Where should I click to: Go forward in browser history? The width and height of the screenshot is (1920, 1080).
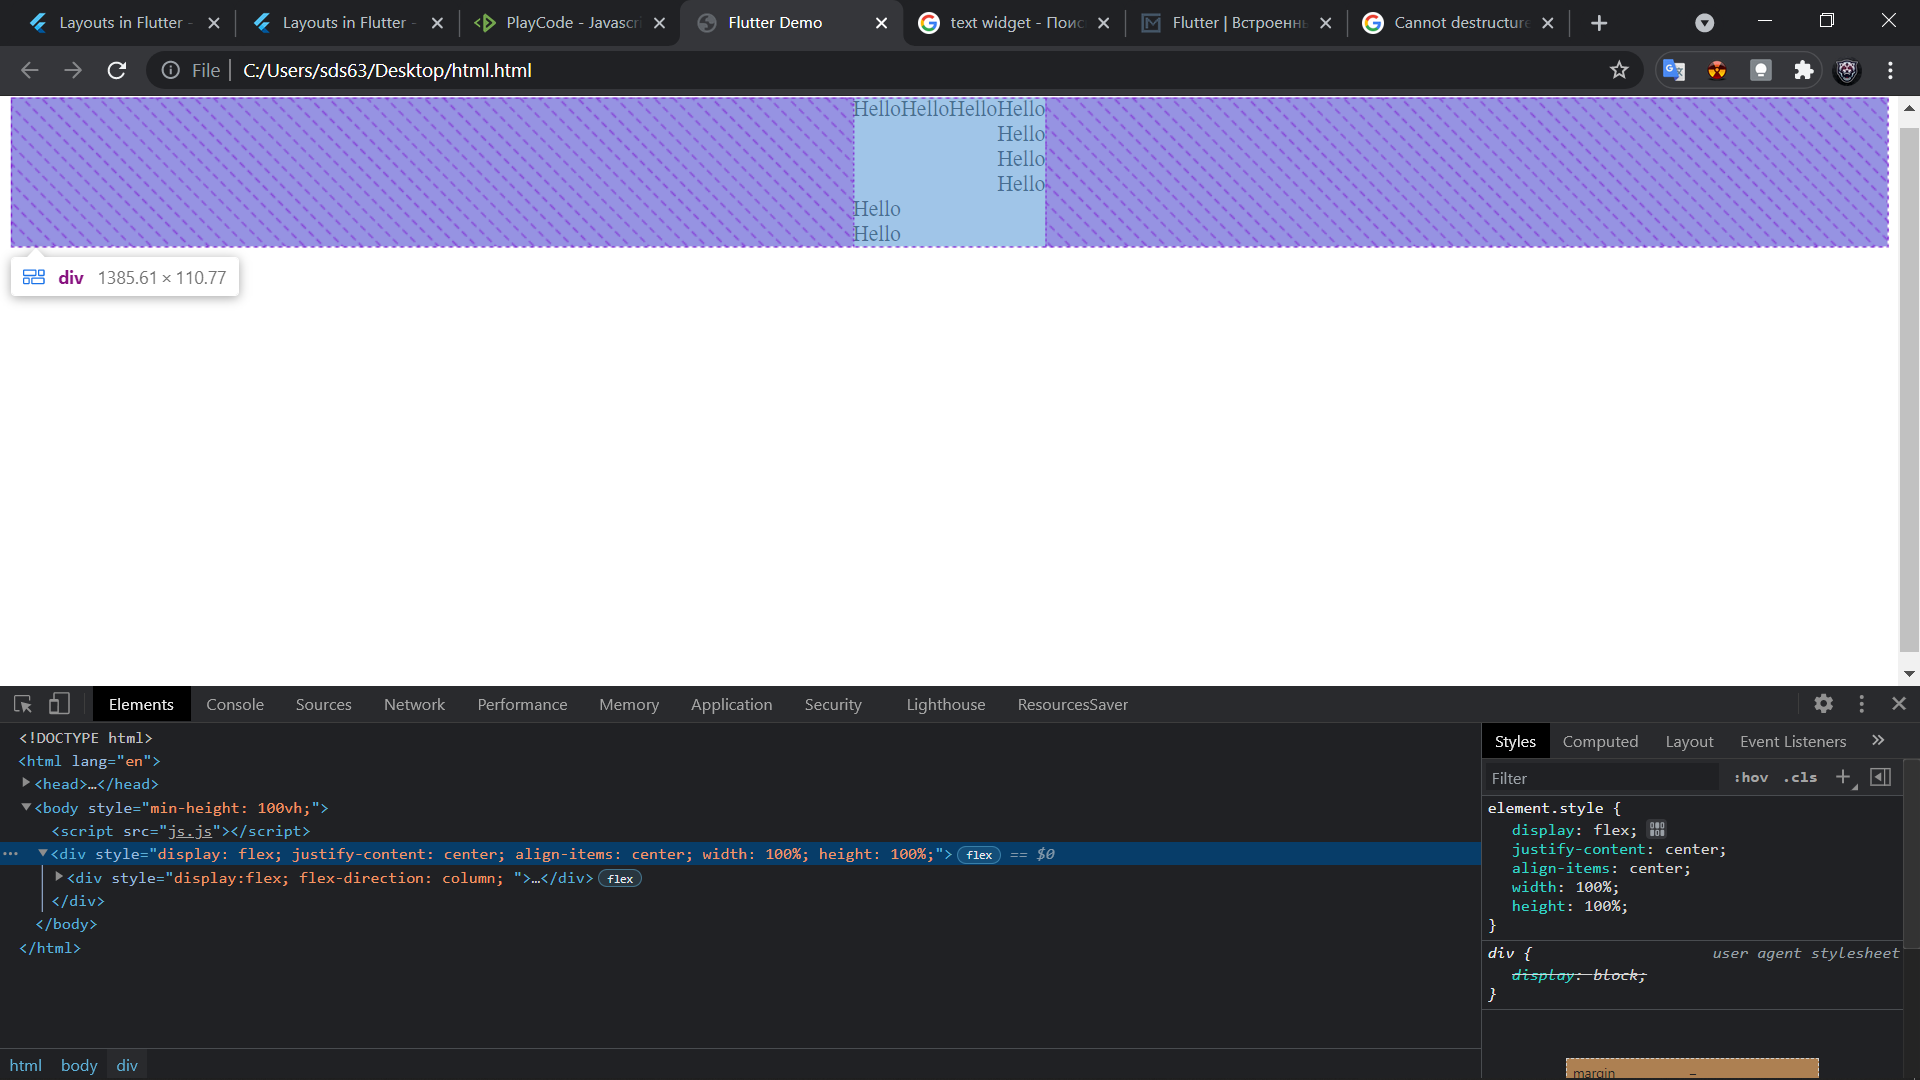point(73,70)
